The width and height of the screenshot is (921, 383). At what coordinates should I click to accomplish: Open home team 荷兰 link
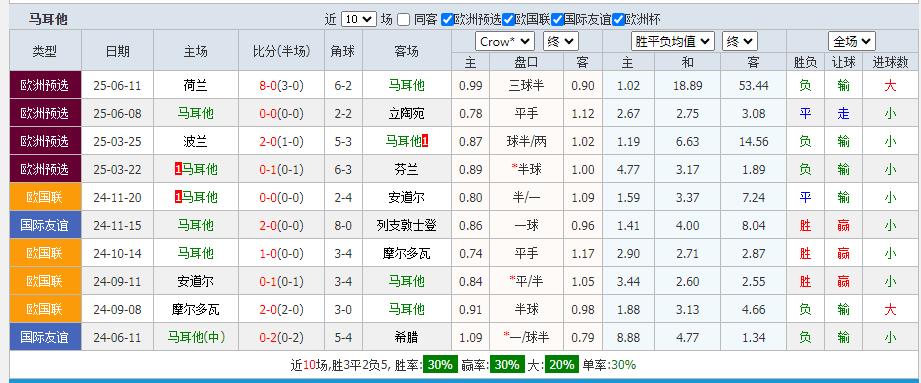[196, 85]
